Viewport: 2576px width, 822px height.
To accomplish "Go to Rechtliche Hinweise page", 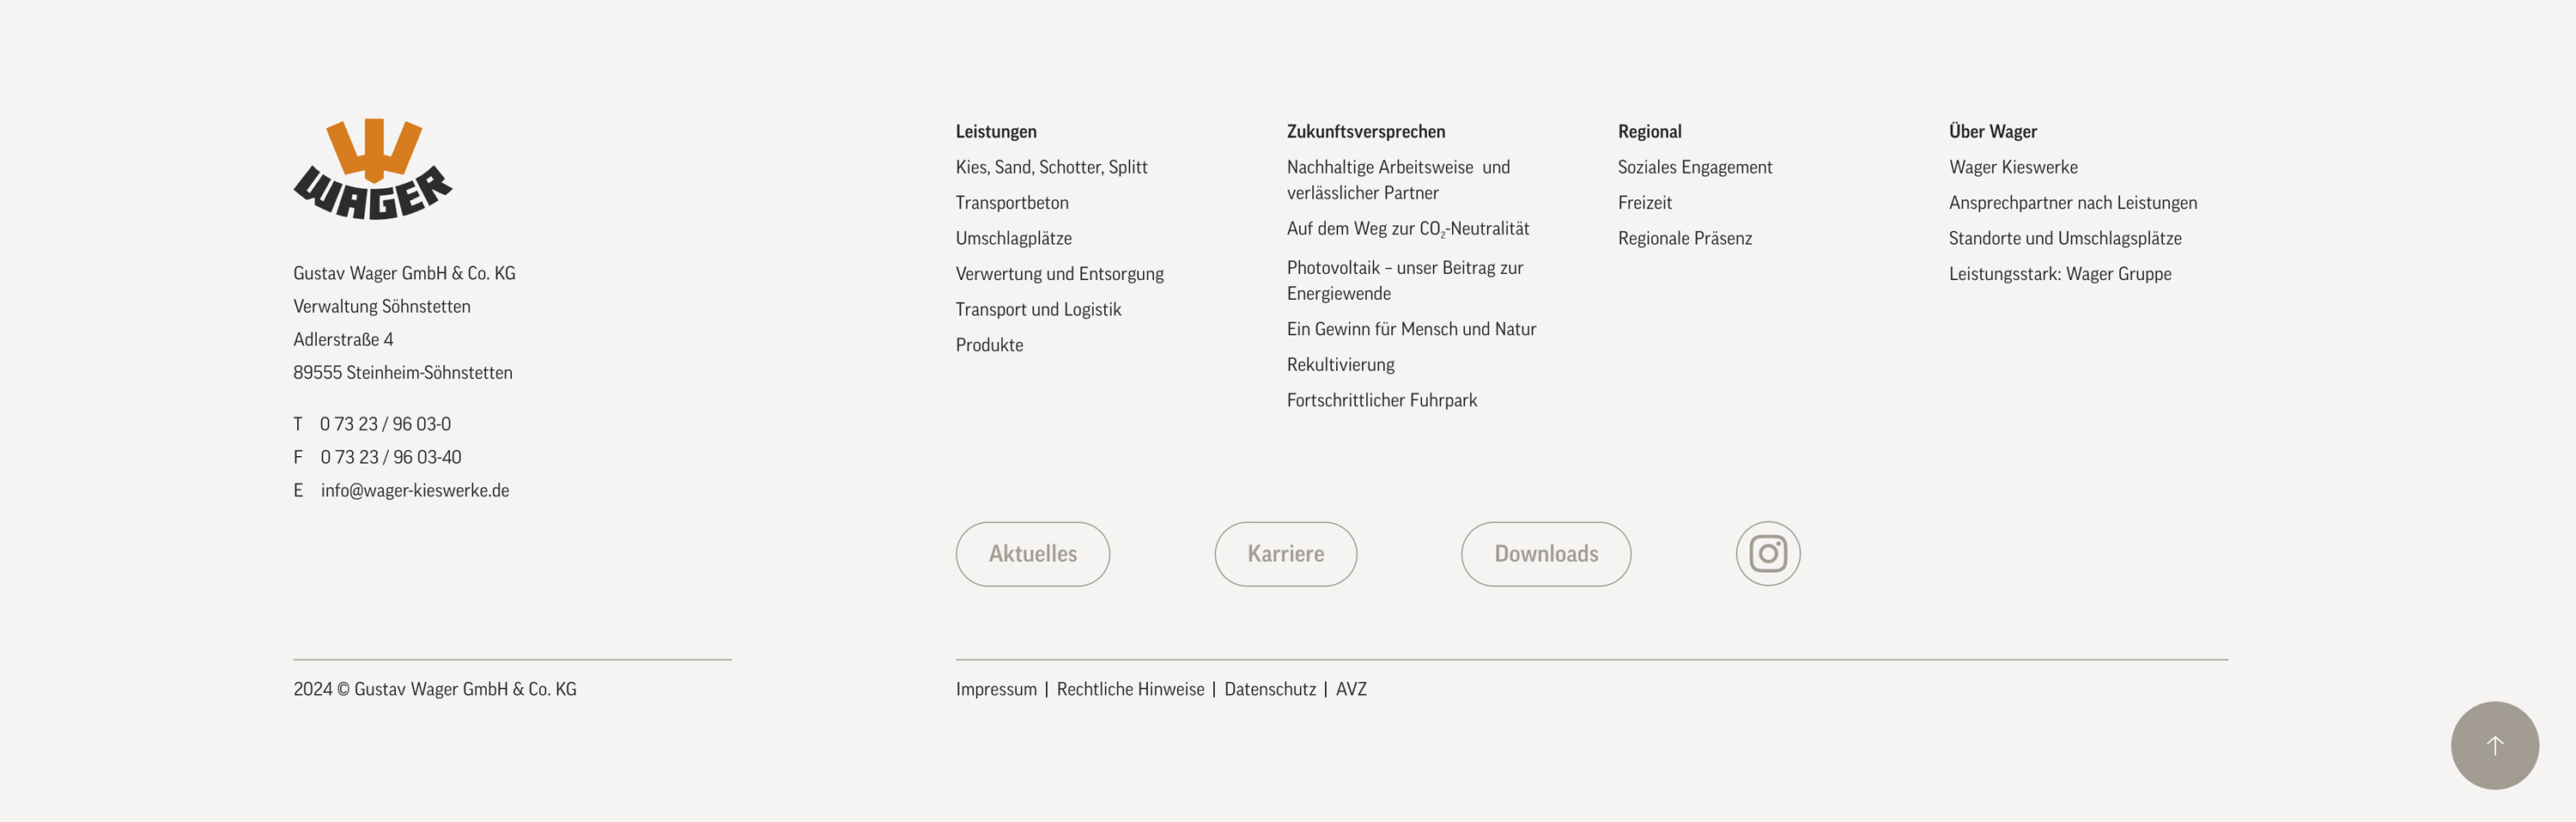I will pos(1130,689).
